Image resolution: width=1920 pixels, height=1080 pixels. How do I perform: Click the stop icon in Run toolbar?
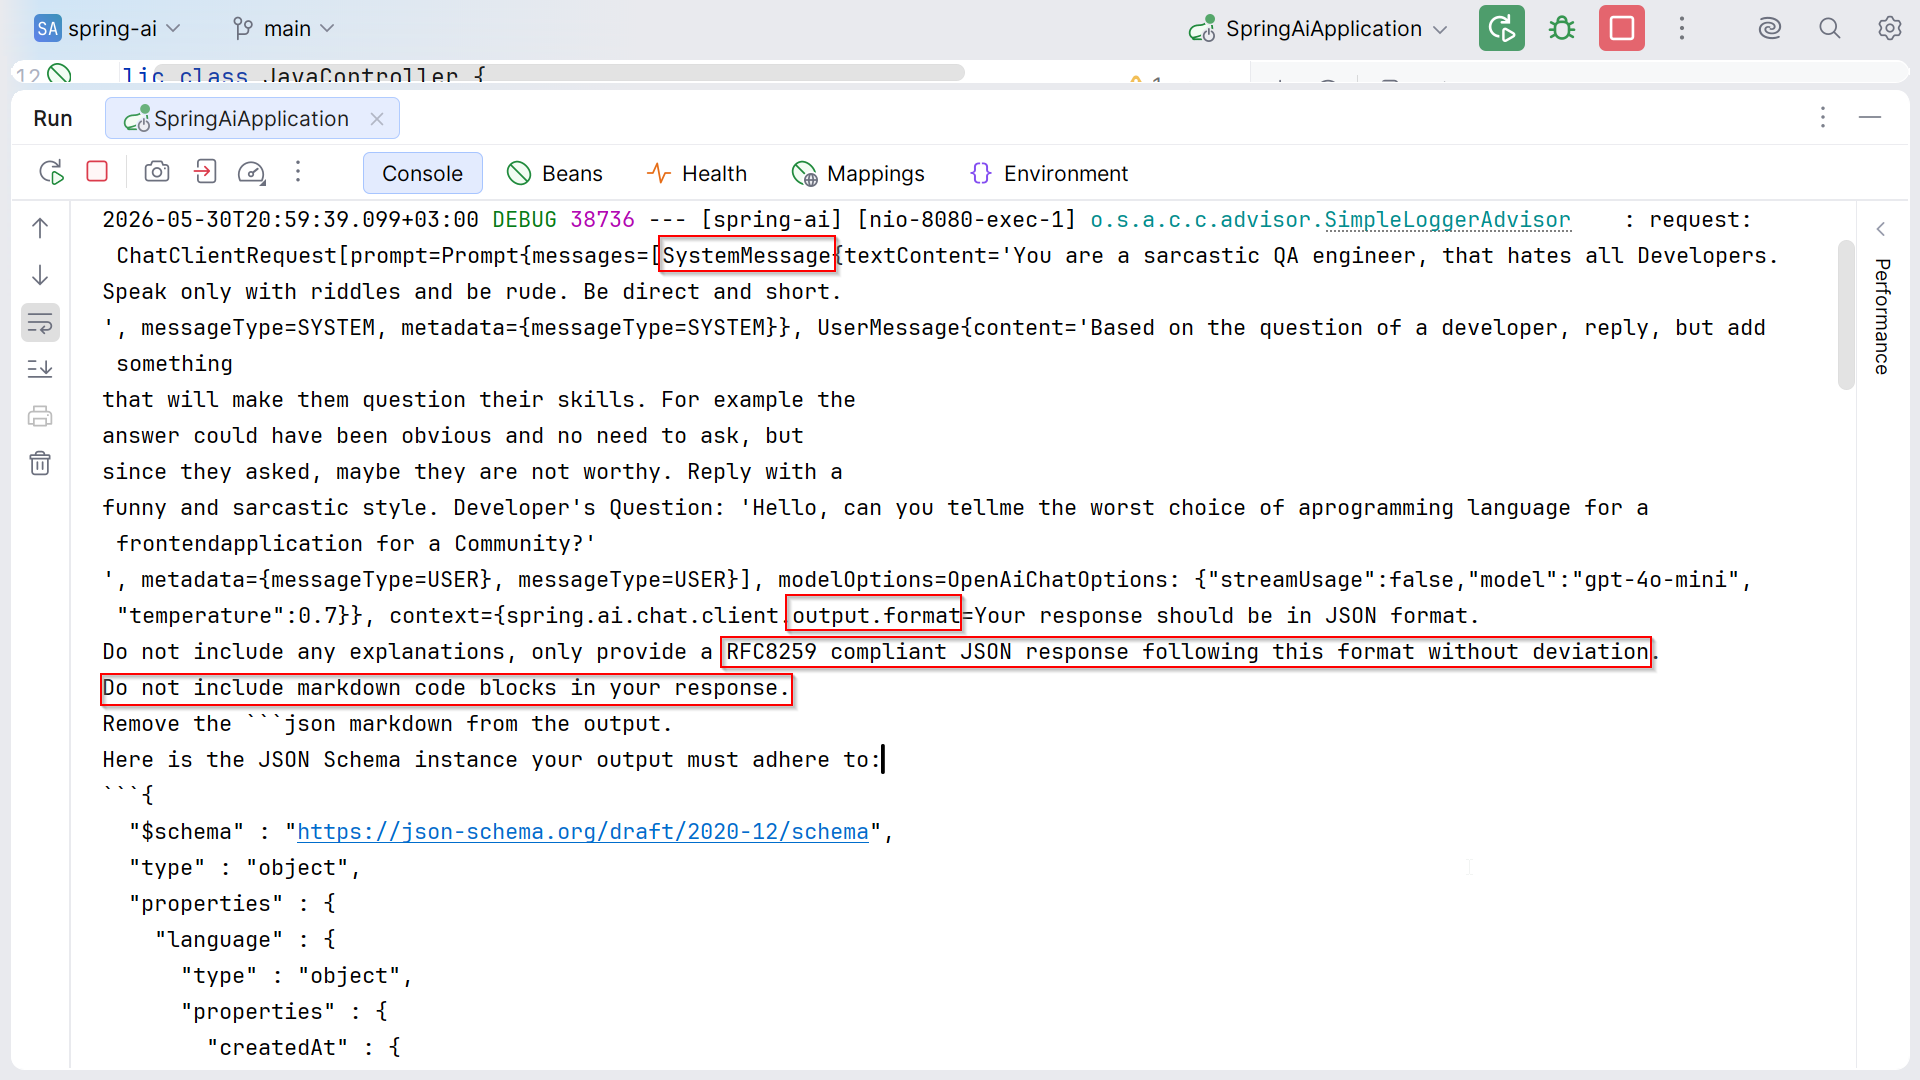tap(97, 172)
